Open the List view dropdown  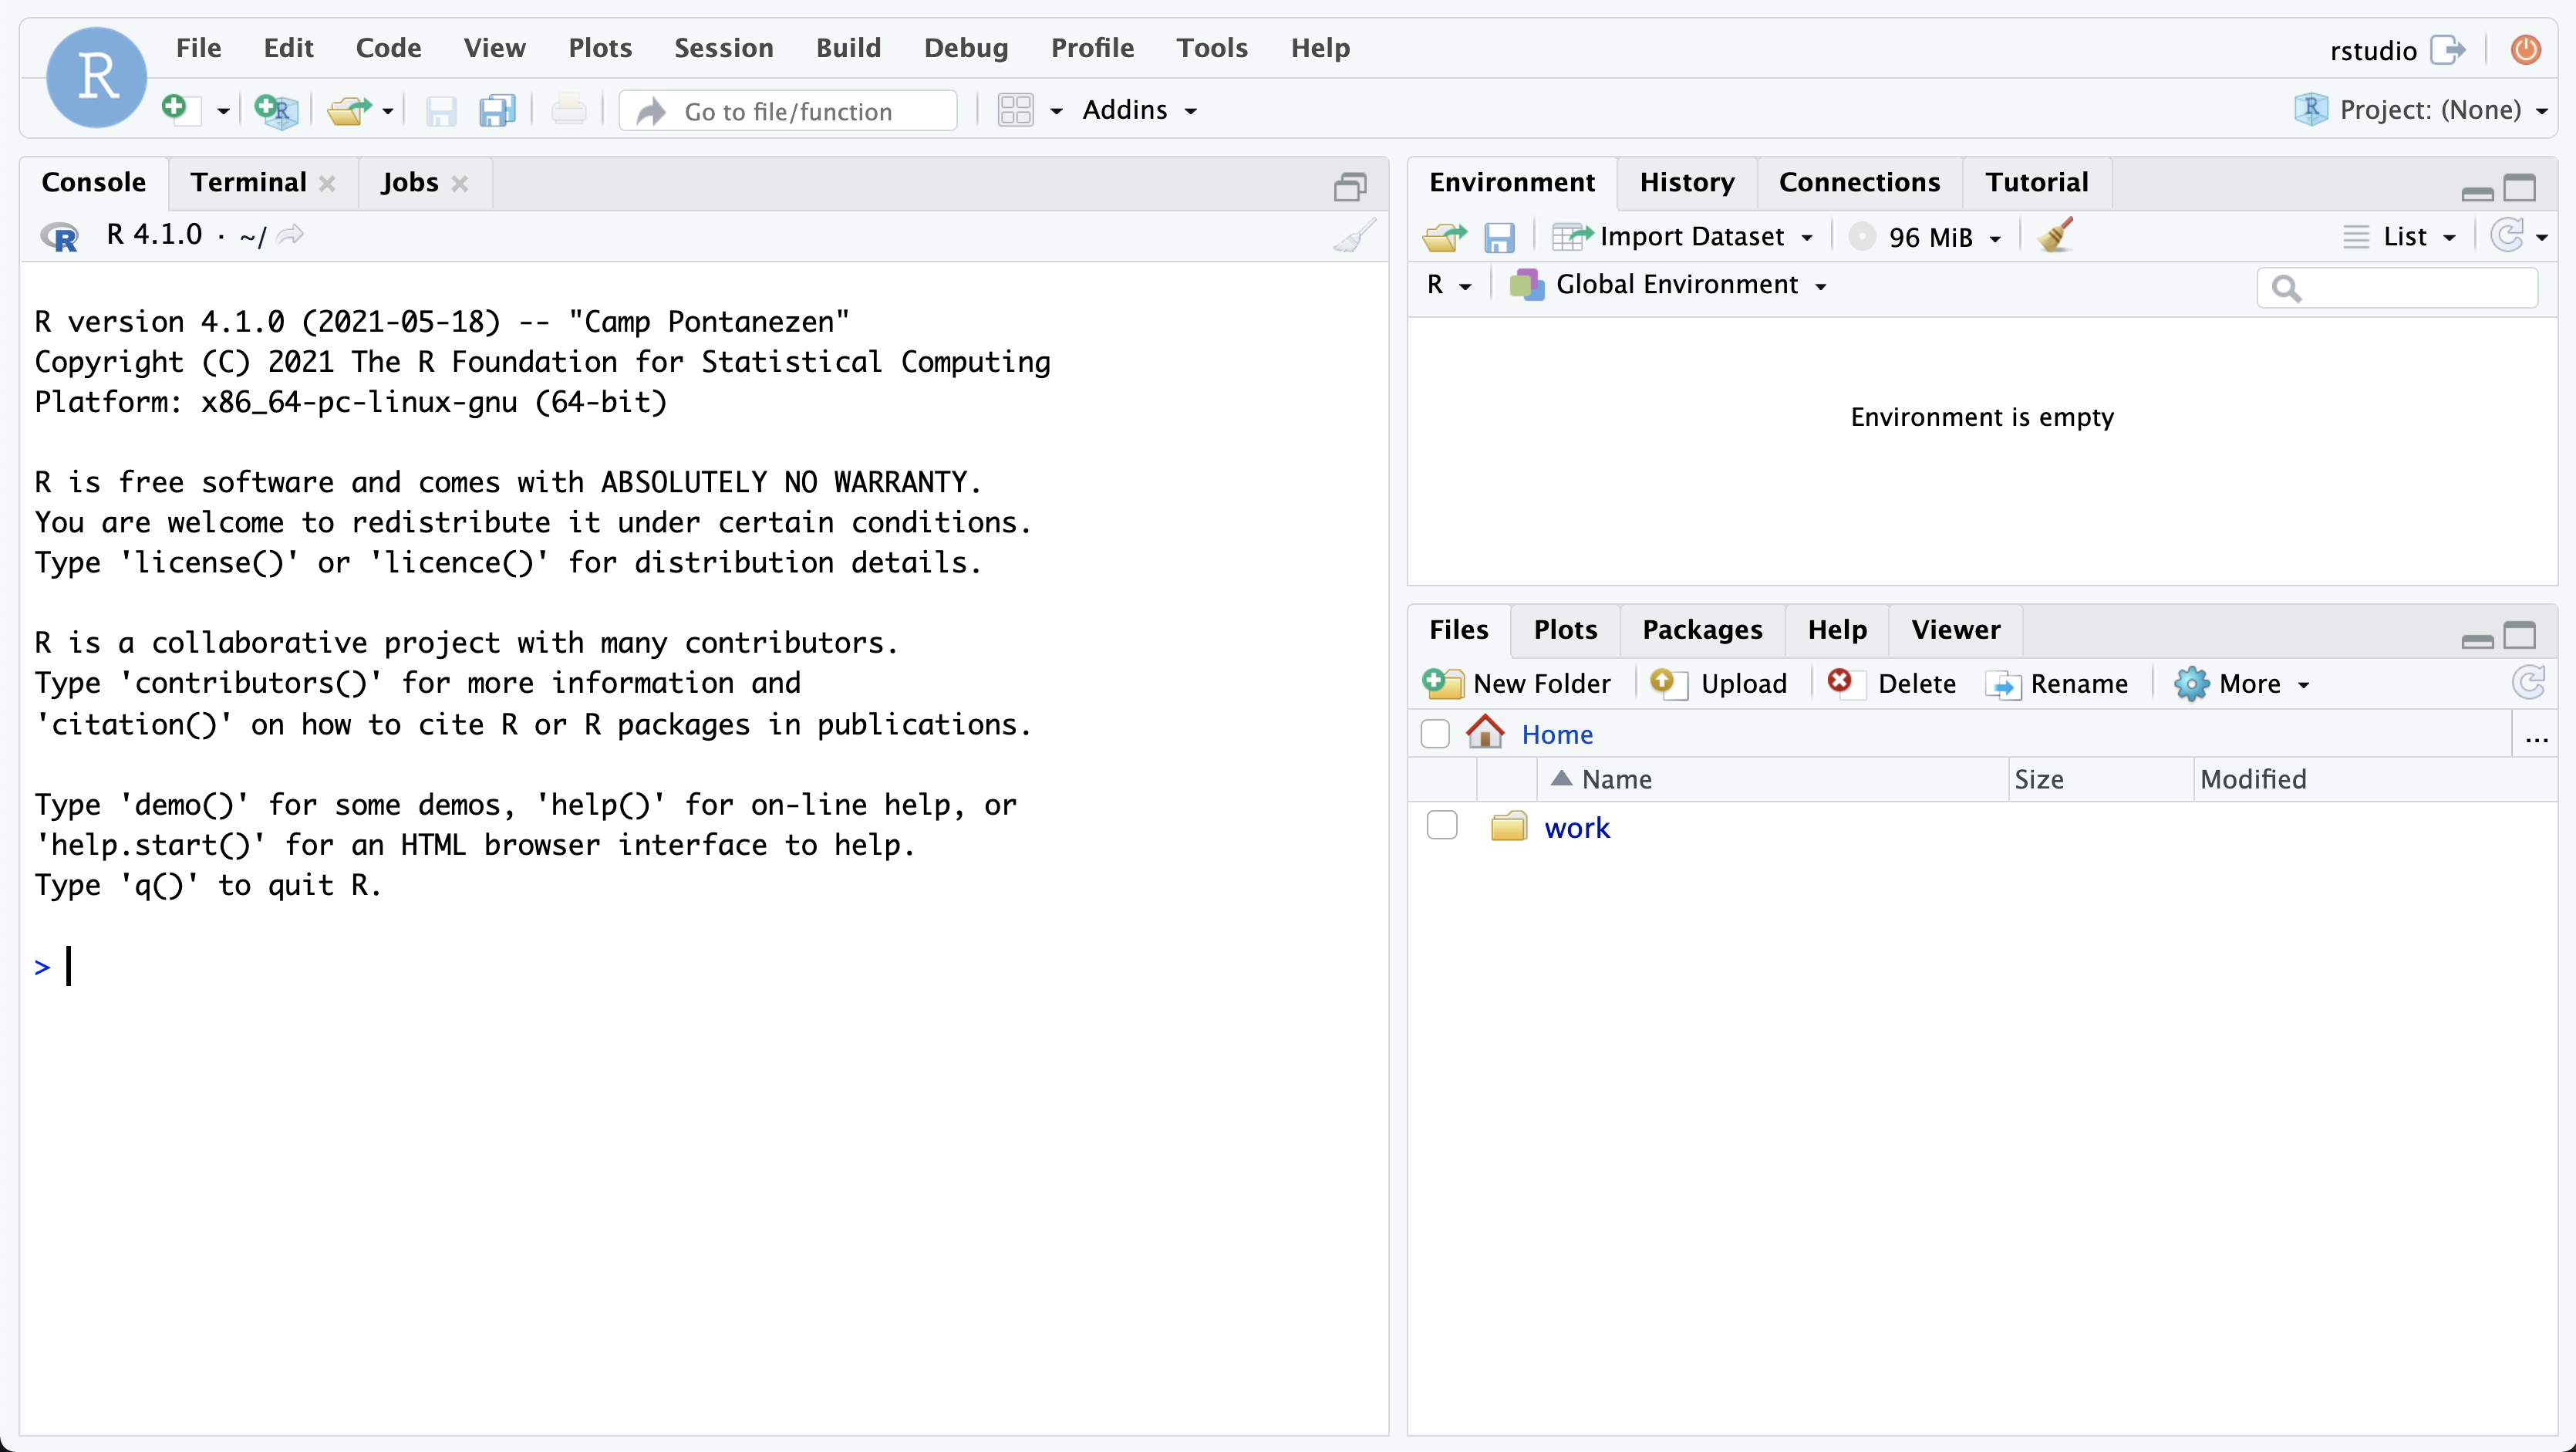click(x=2400, y=237)
